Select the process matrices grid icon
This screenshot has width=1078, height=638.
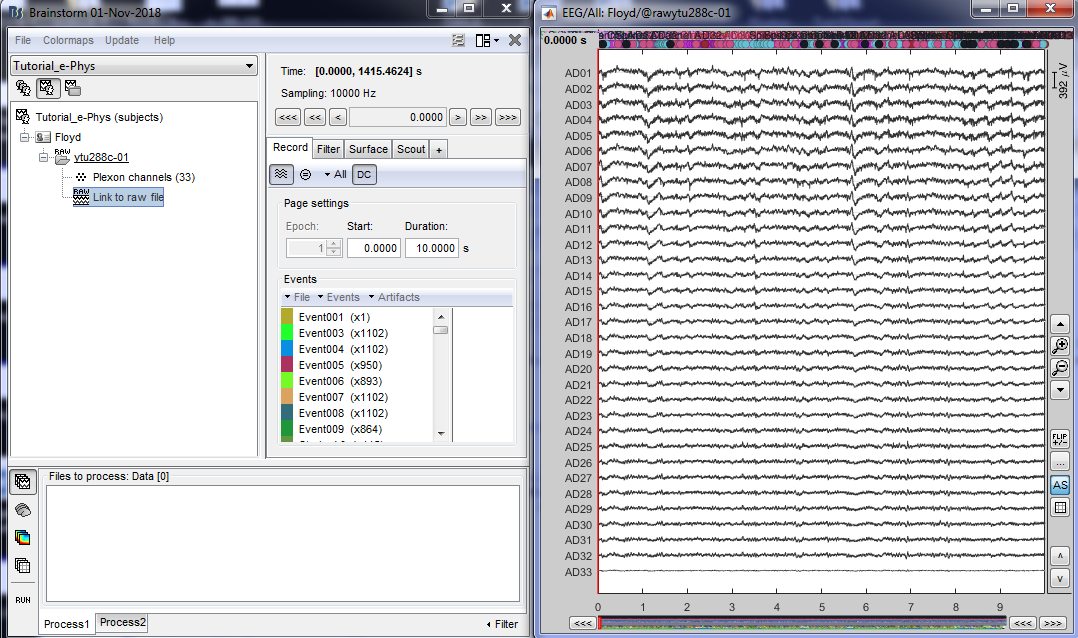[x=23, y=565]
